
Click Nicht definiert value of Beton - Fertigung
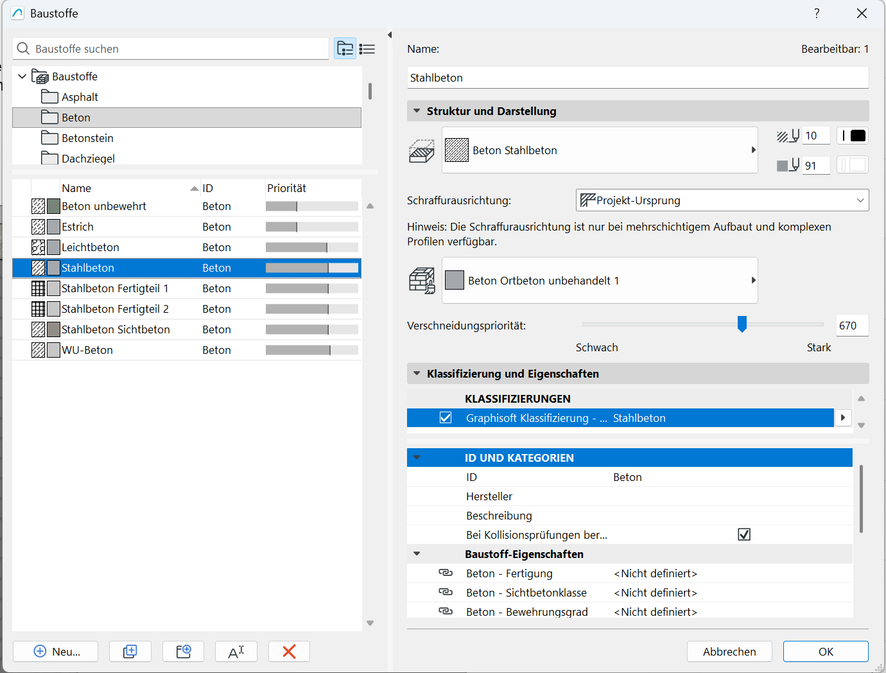(x=655, y=573)
